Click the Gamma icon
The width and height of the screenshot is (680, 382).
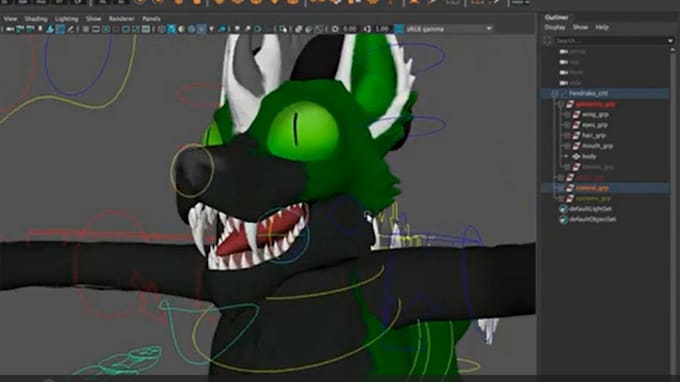click(367, 29)
